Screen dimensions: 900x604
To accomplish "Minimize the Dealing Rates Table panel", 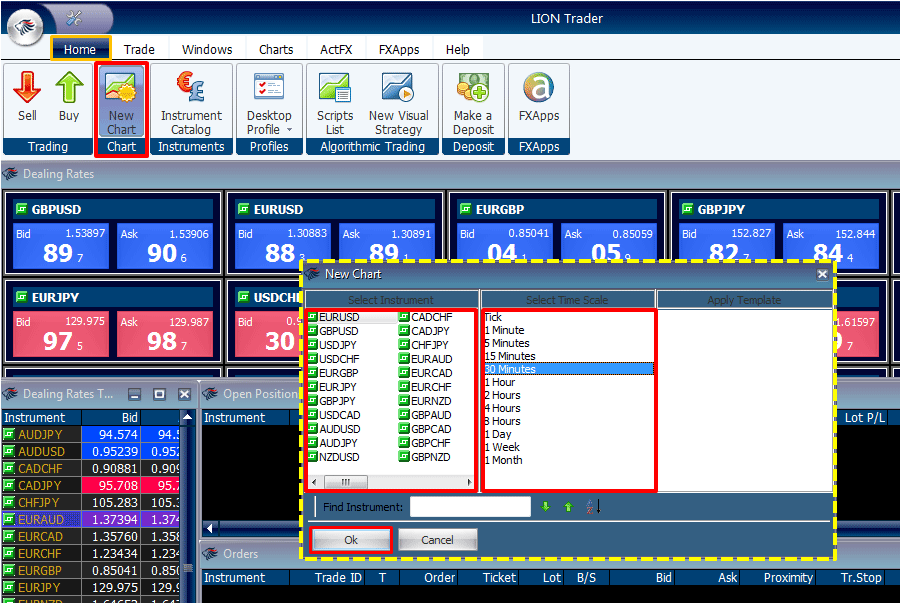I will (x=134, y=394).
